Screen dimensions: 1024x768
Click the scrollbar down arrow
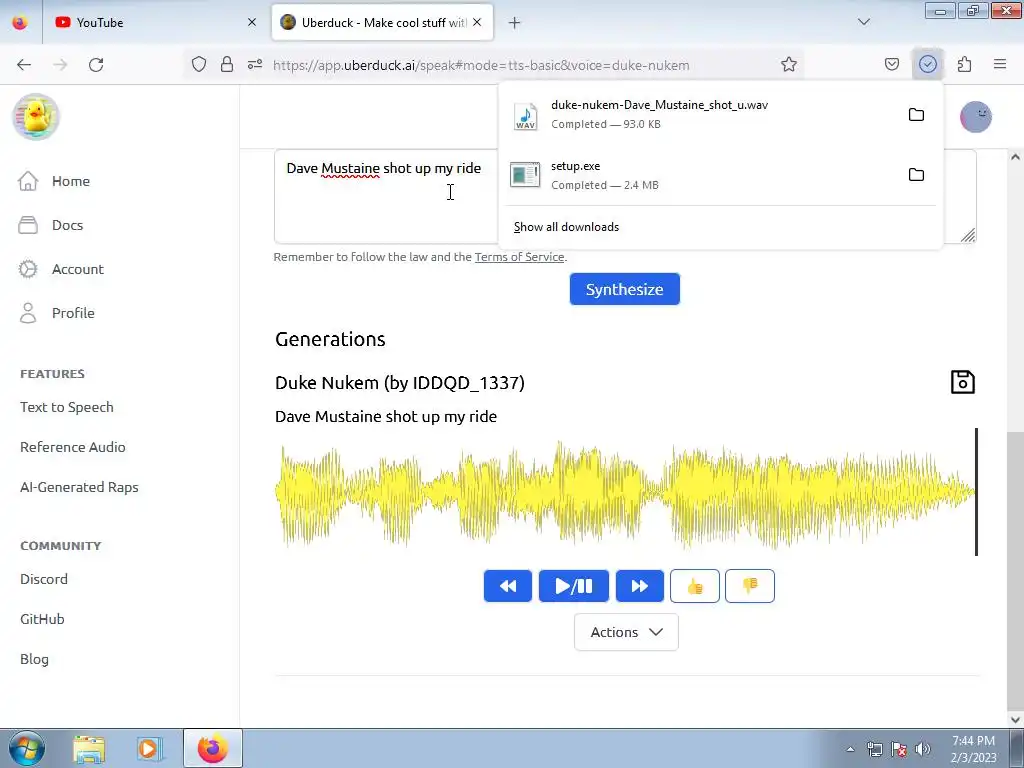[x=1015, y=719]
